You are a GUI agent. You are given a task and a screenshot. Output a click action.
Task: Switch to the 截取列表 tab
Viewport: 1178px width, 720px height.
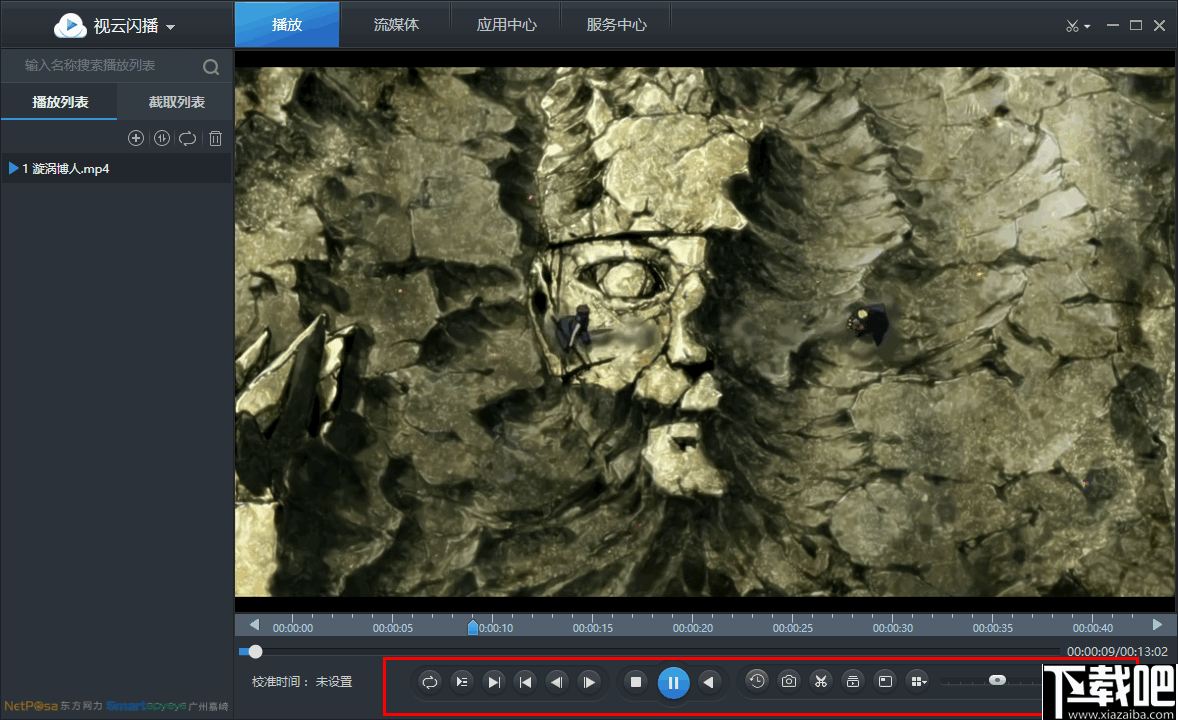(177, 101)
